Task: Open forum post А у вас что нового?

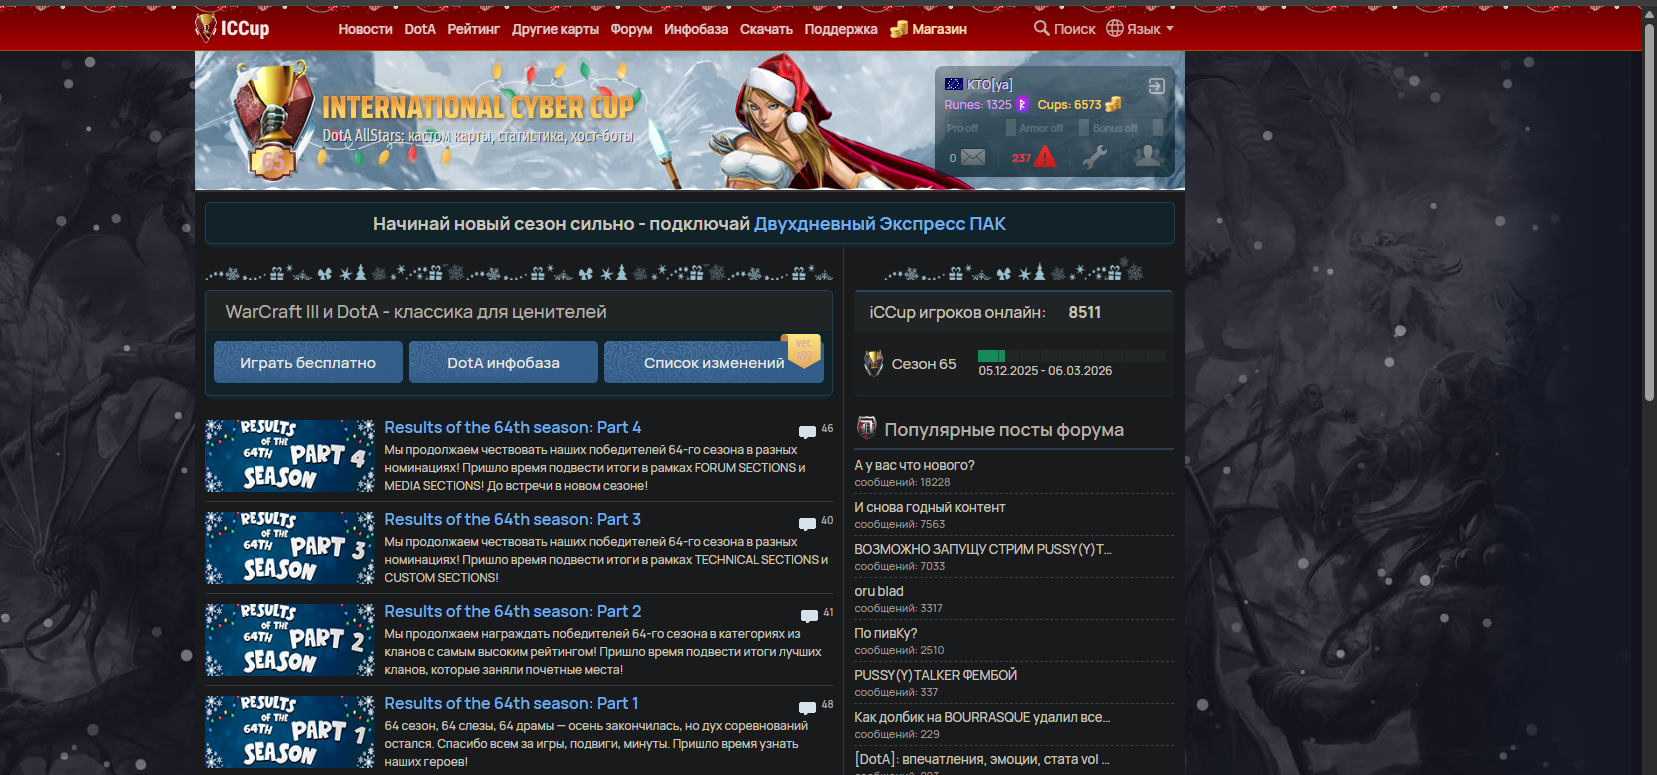Action: 914,465
